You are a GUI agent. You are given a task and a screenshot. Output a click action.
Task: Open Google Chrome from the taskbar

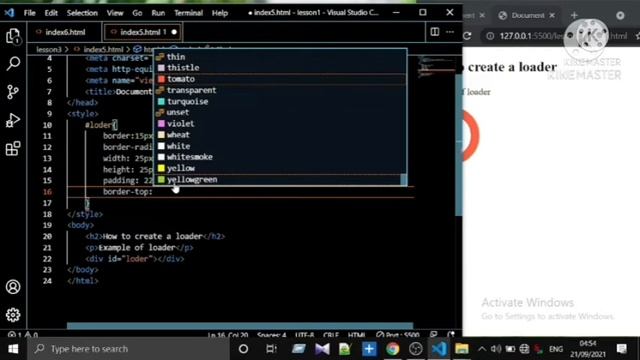coord(392,349)
